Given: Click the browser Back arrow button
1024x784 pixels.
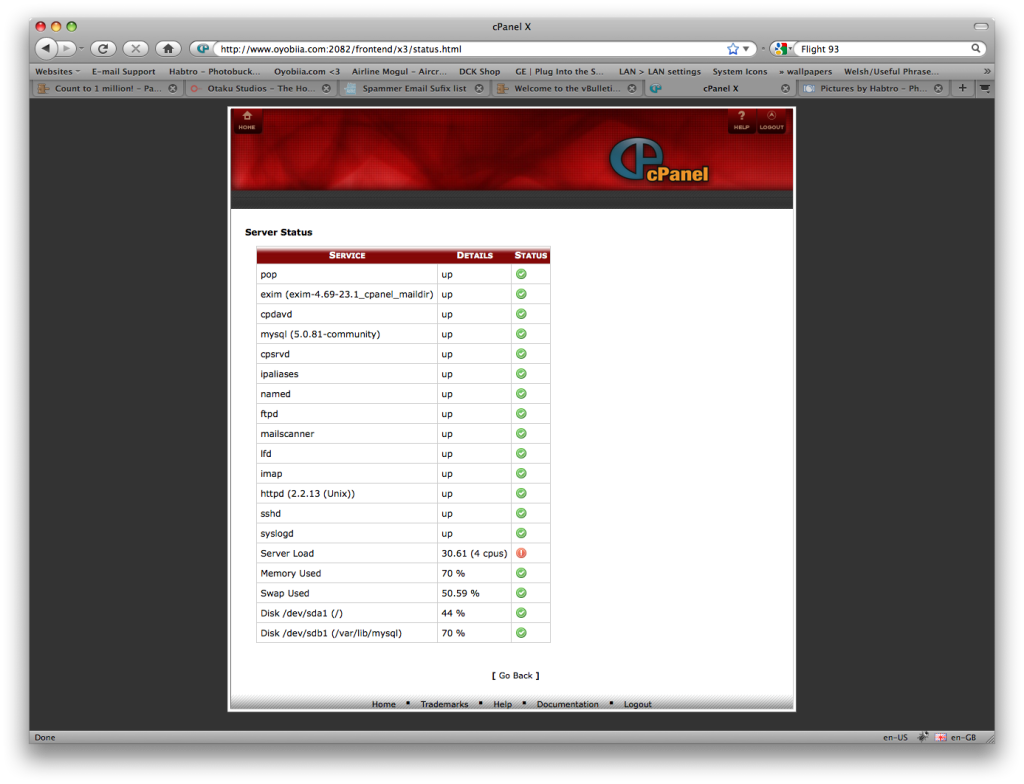Looking at the screenshot, I should coord(46,48).
